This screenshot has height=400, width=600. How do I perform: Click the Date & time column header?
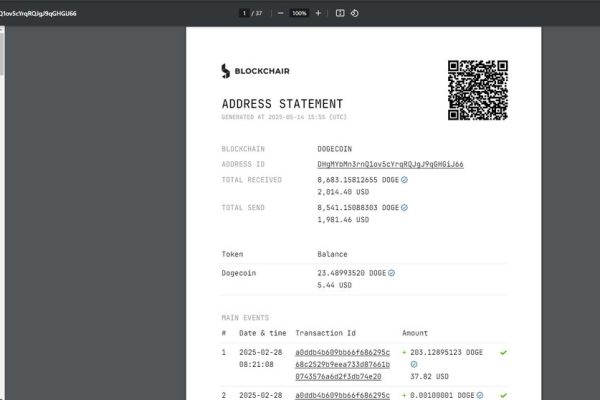tap(262, 333)
